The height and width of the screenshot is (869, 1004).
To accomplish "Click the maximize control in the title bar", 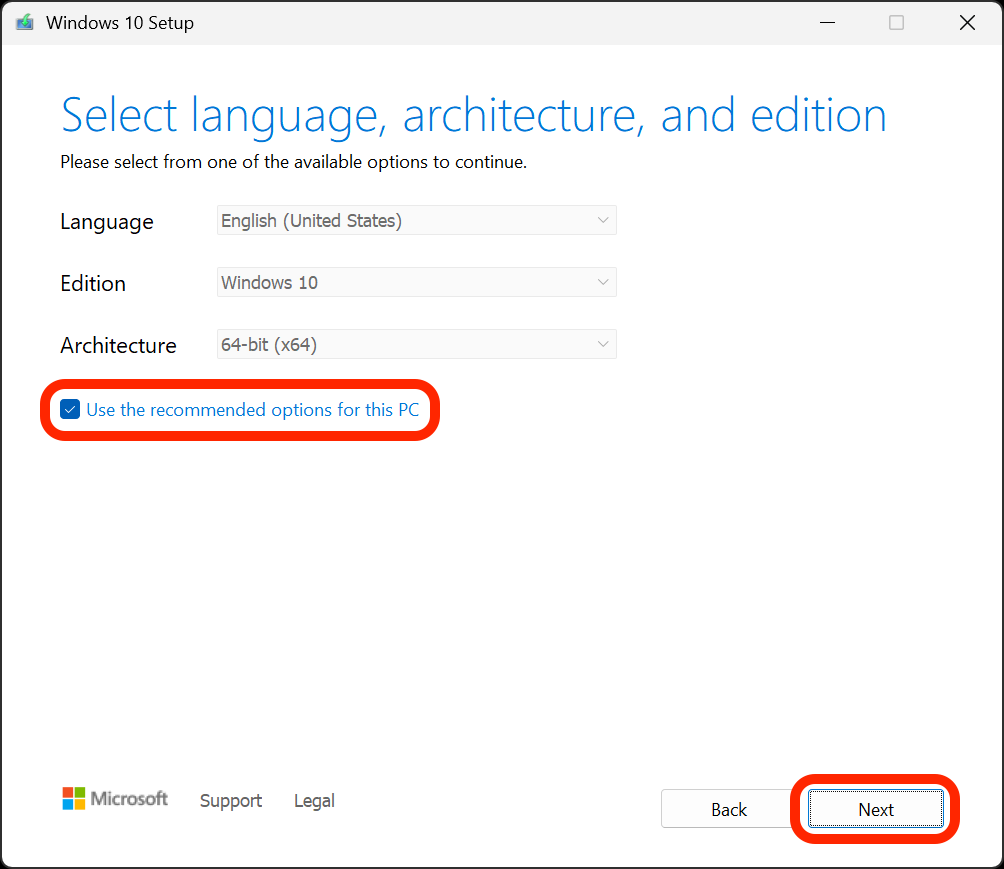I will point(896,22).
